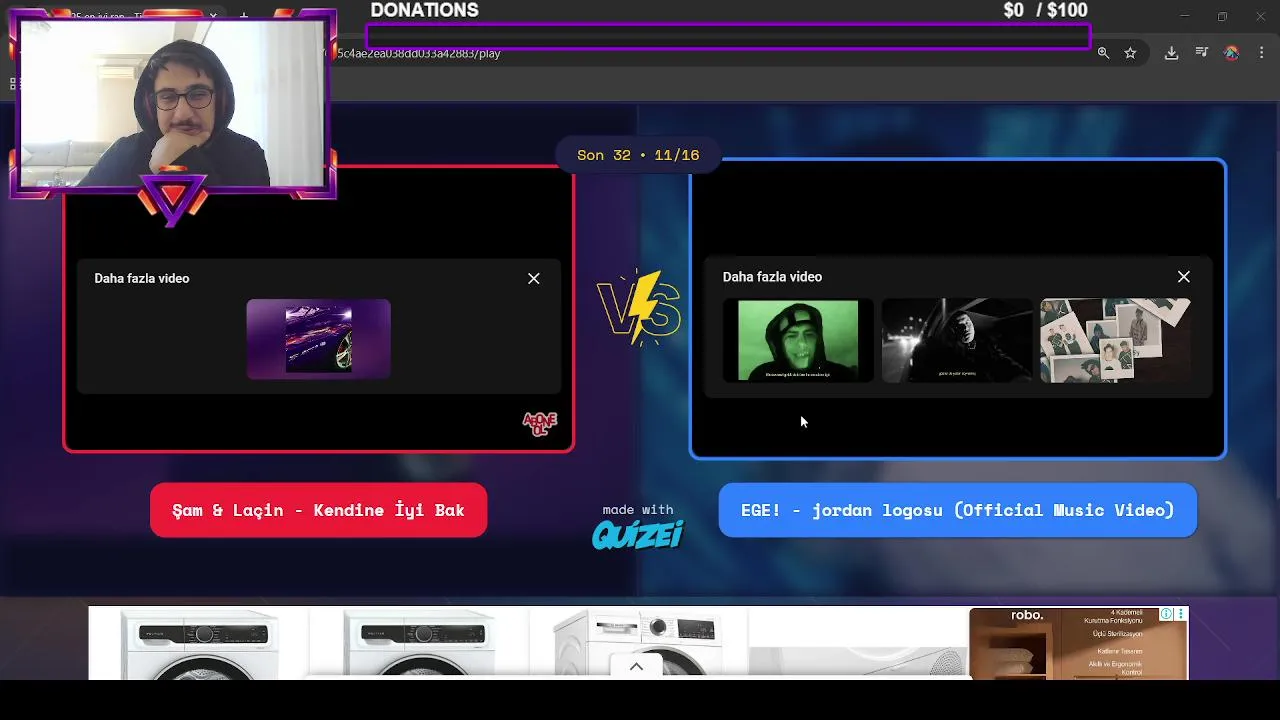Image resolution: width=1280 pixels, height=720 pixels.
Task: Click the browser zoom magnifier icon
Action: (1103, 53)
